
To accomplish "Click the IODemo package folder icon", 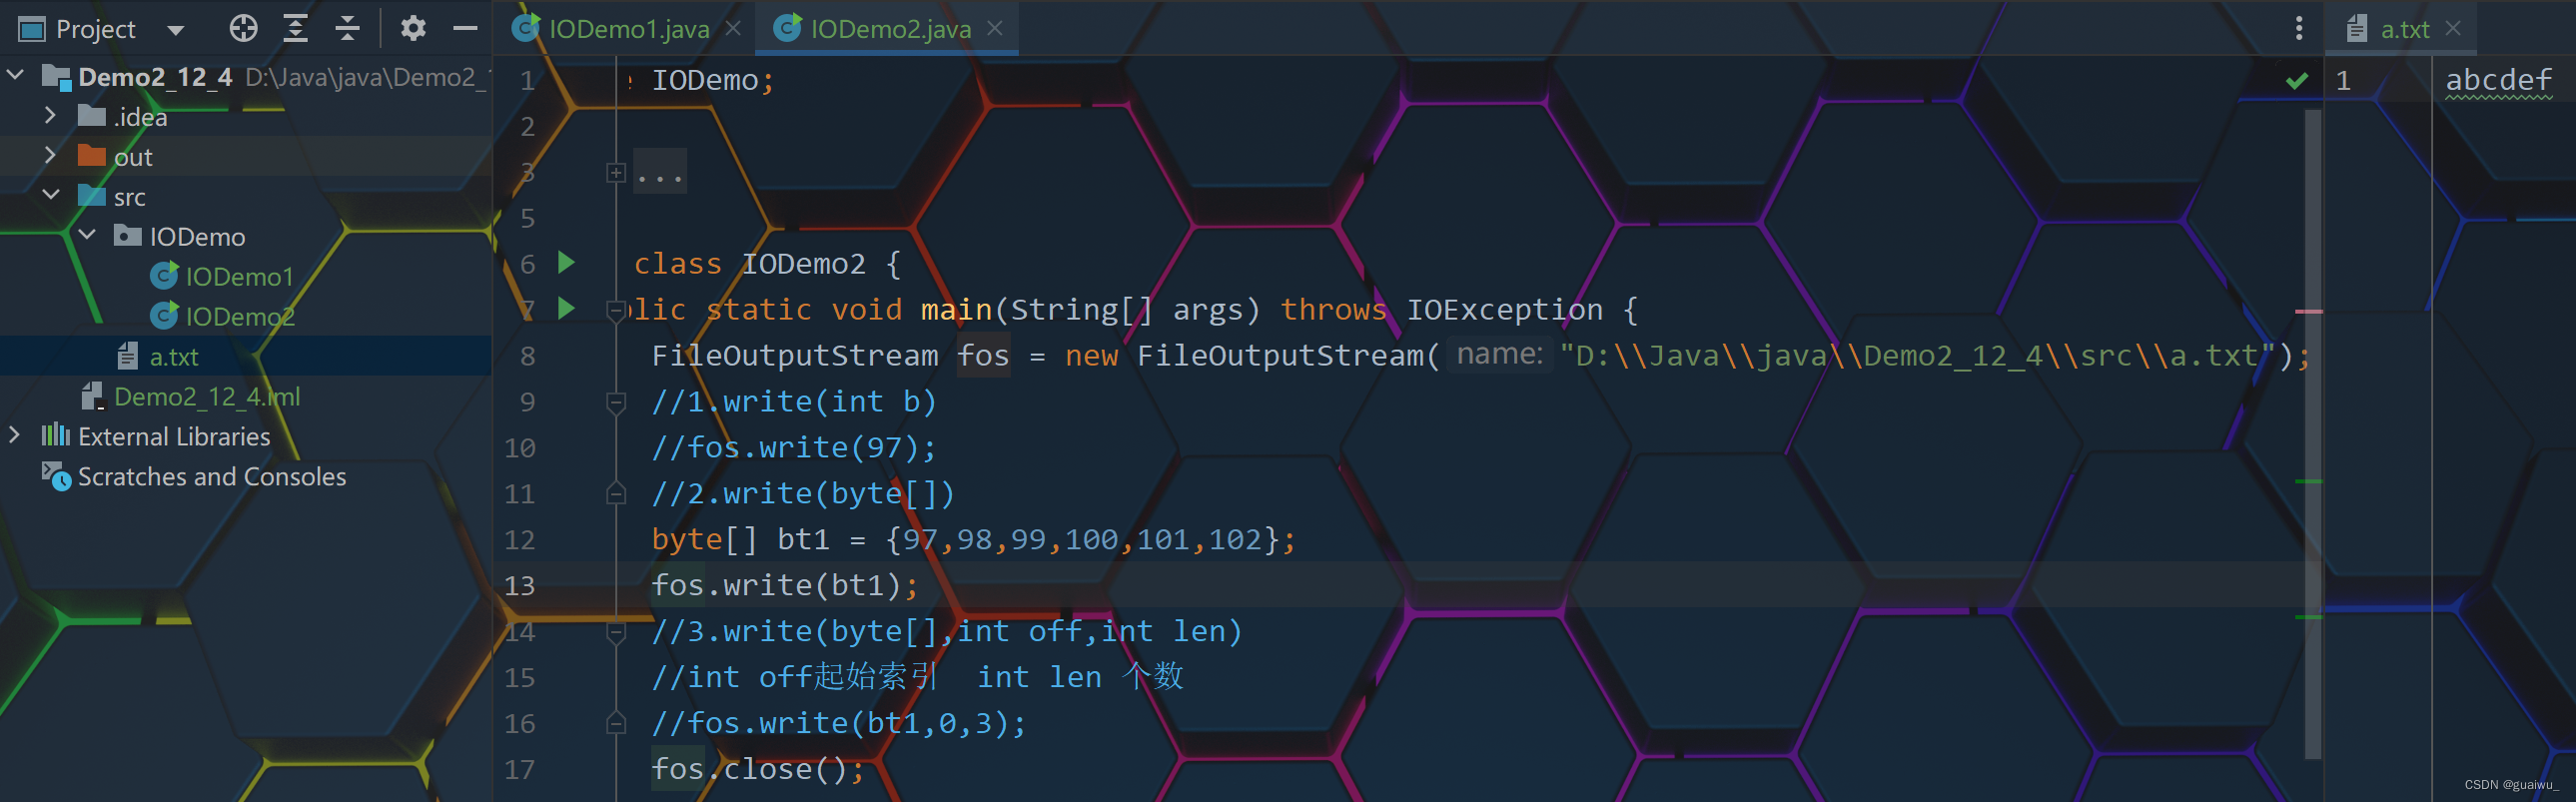I will pos(128,235).
